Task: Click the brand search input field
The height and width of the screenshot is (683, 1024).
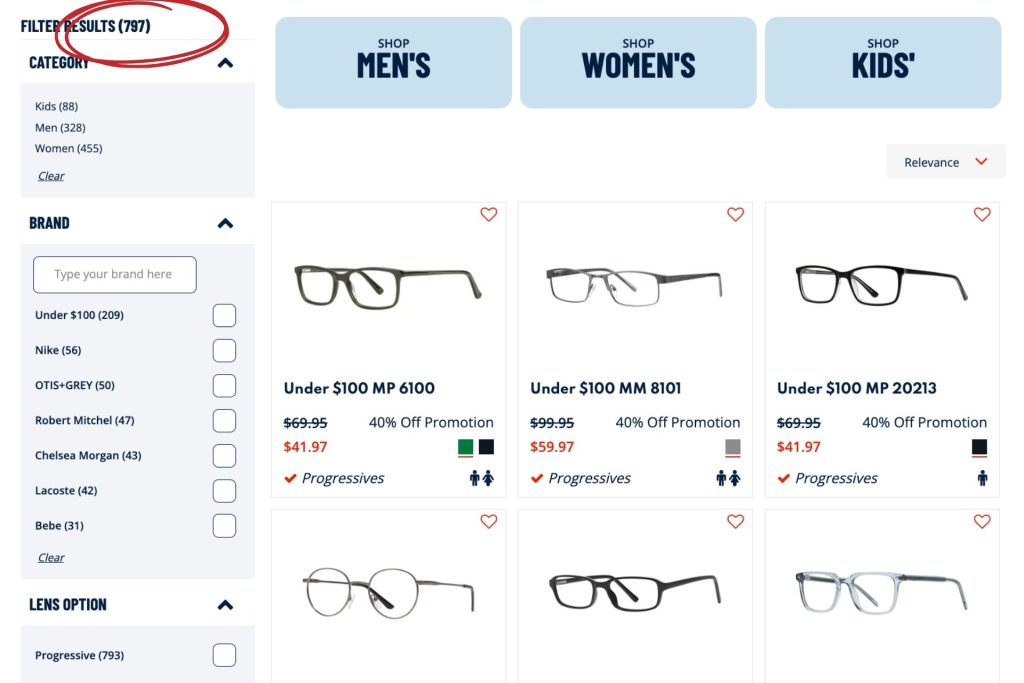Action: click(x=113, y=274)
